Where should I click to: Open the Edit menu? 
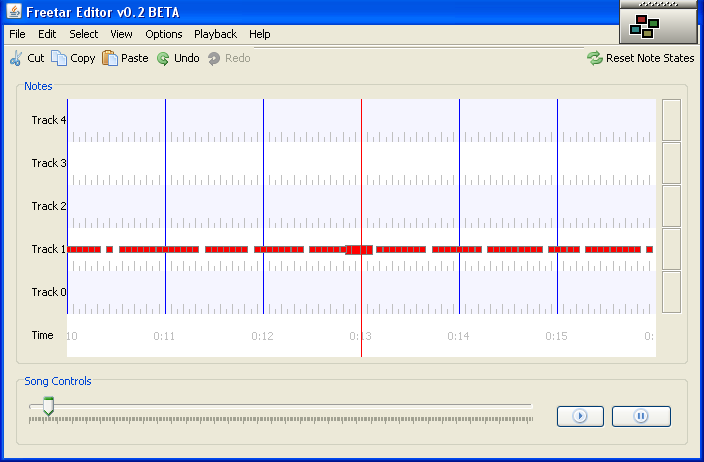click(x=47, y=34)
